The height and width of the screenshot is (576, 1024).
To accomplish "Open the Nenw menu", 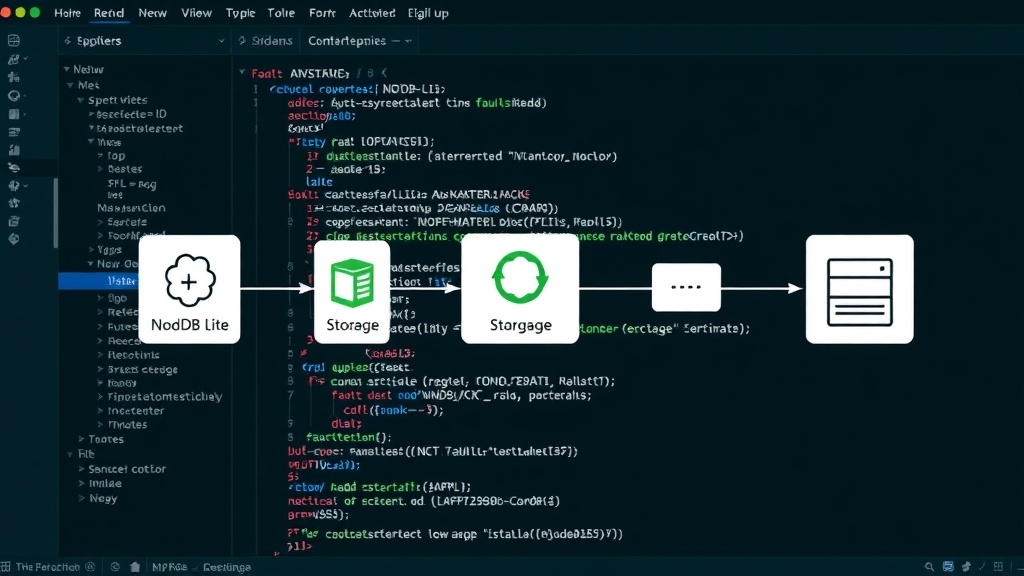I will [x=152, y=13].
